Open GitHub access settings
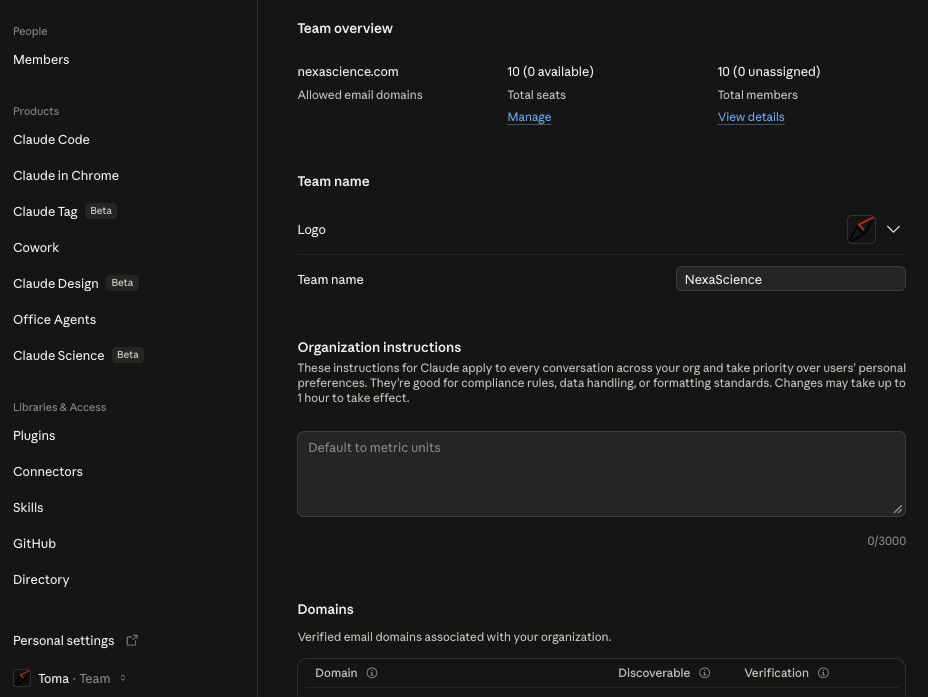Screen dimensions: 928x697 pyautogui.click(x=34, y=544)
